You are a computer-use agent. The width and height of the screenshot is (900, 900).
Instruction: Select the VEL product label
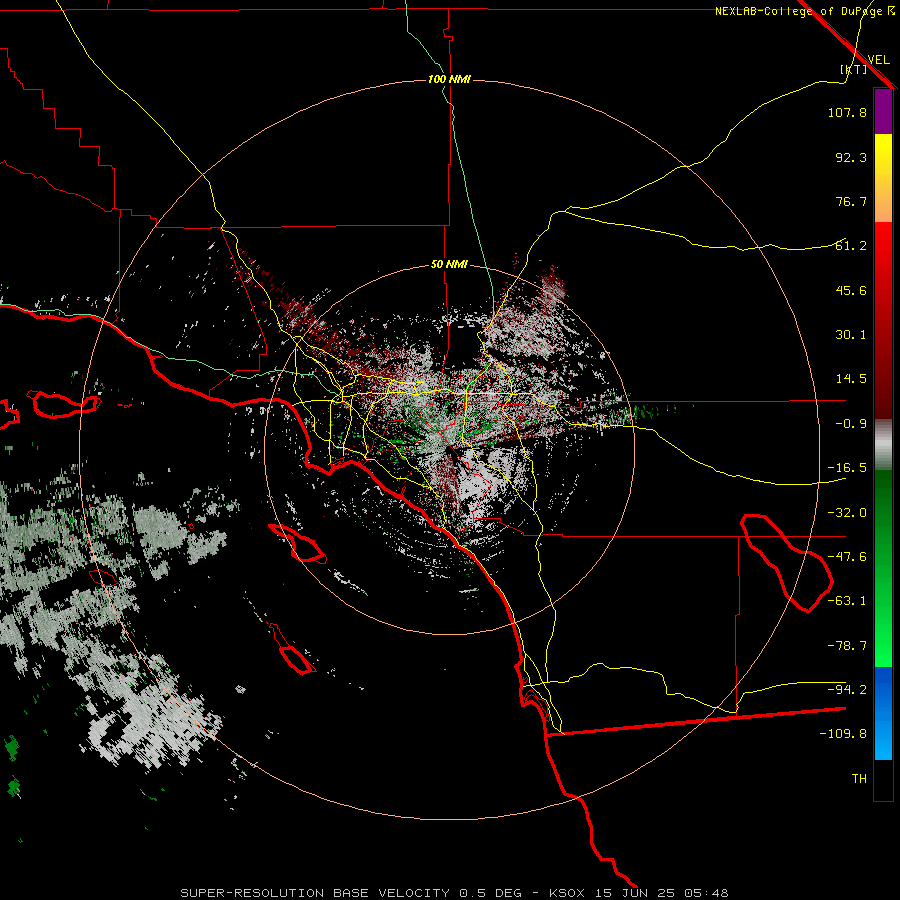878,60
